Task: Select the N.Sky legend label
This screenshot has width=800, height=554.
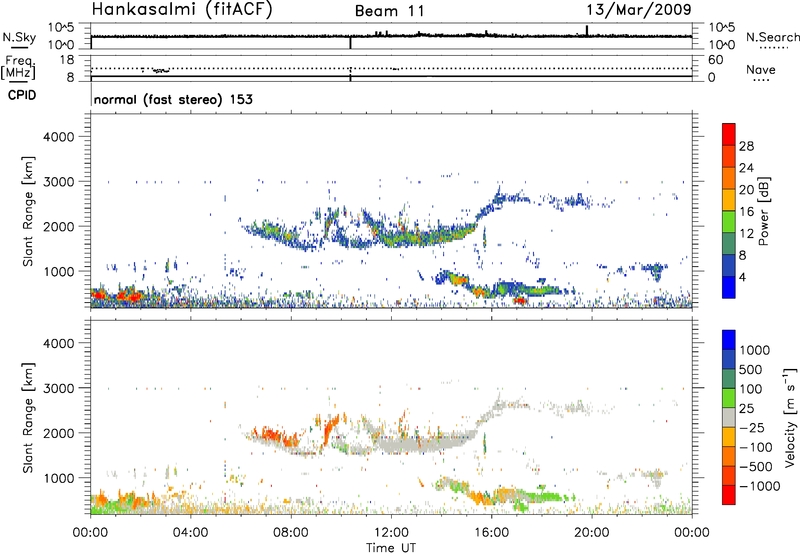Action: click(x=19, y=37)
